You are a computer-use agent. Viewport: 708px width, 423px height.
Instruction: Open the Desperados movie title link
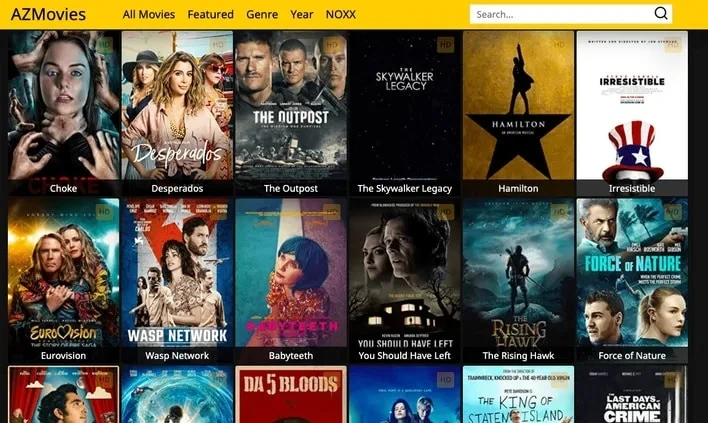(x=177, y=188)
